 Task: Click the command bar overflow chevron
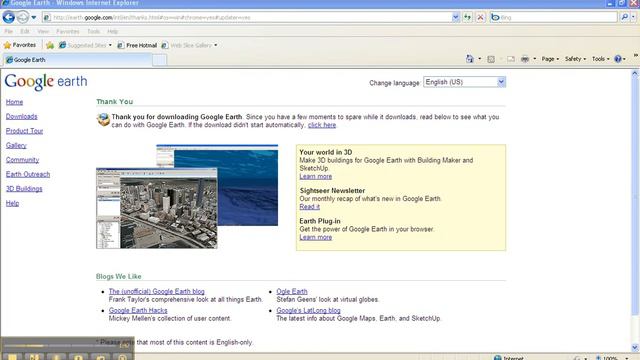pyautogui.click(x=636, y=55)
